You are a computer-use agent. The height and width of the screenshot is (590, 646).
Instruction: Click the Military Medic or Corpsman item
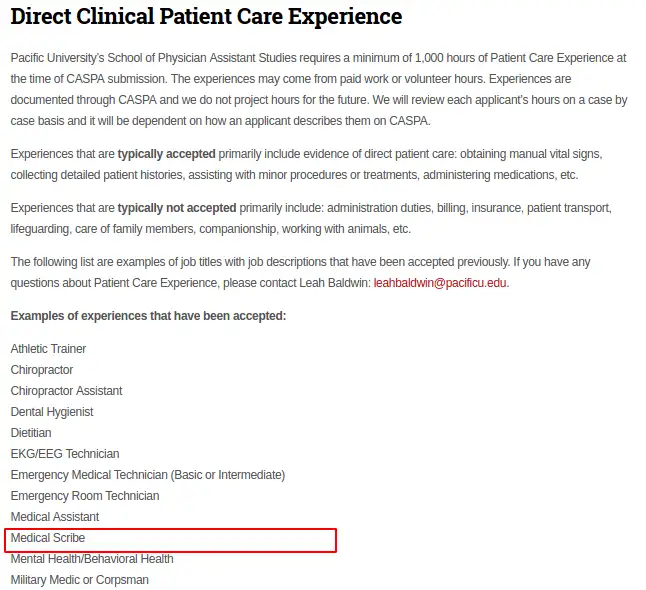pos(79,580)
